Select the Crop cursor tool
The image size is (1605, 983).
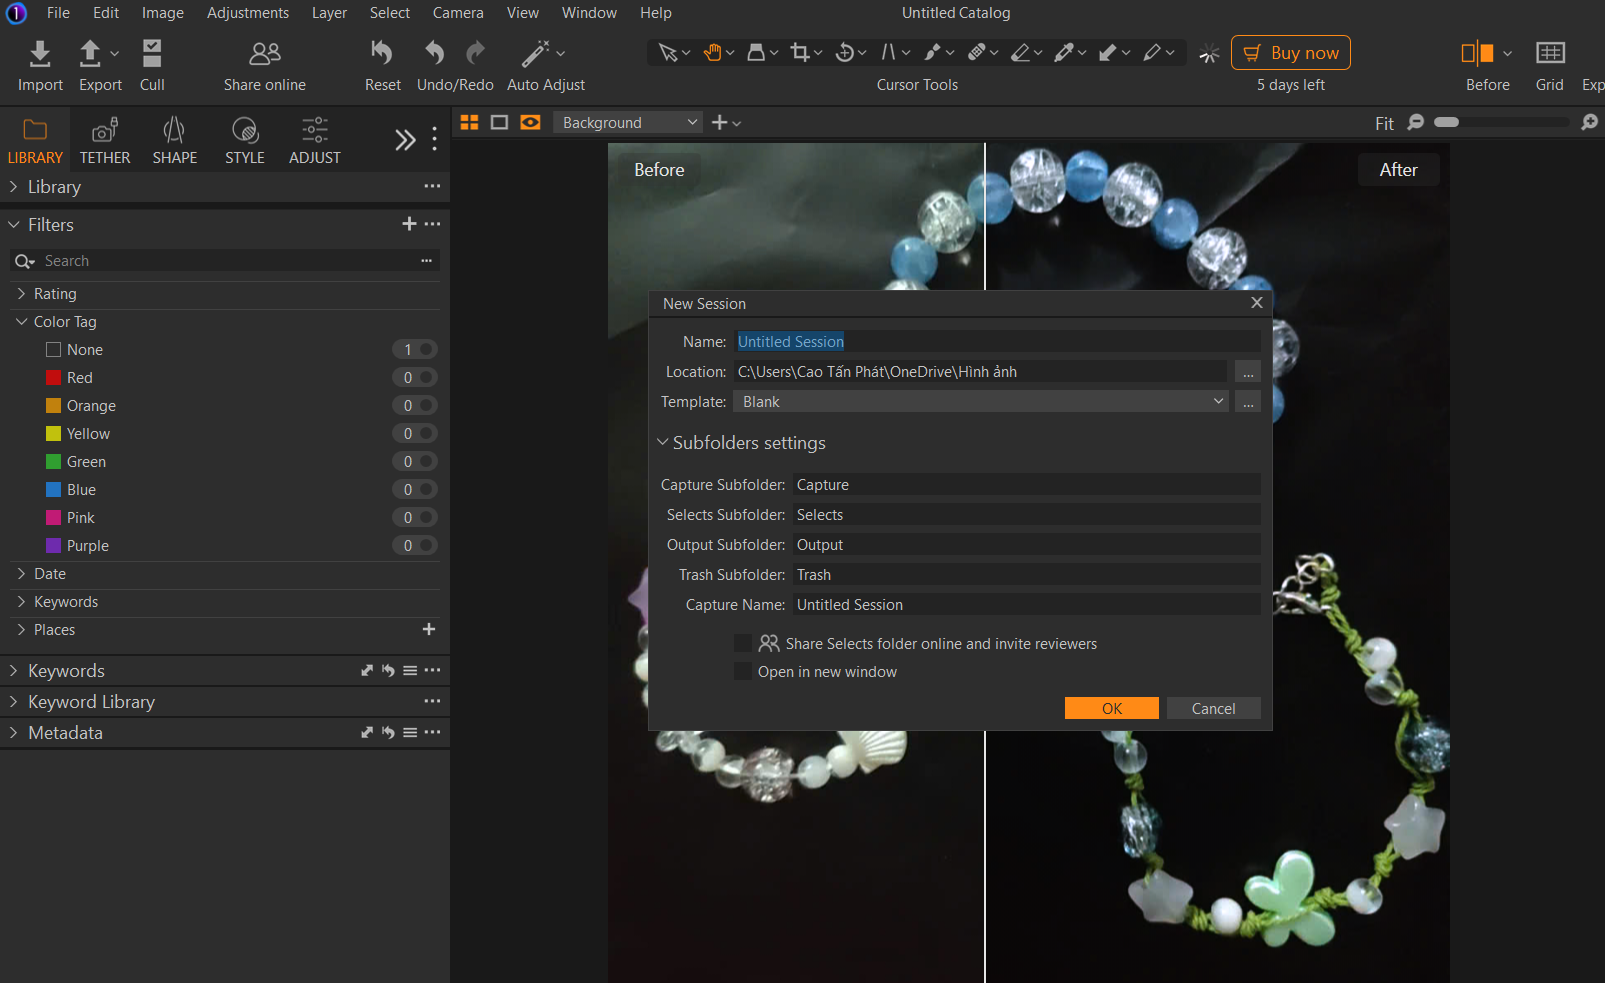[799, 53]
